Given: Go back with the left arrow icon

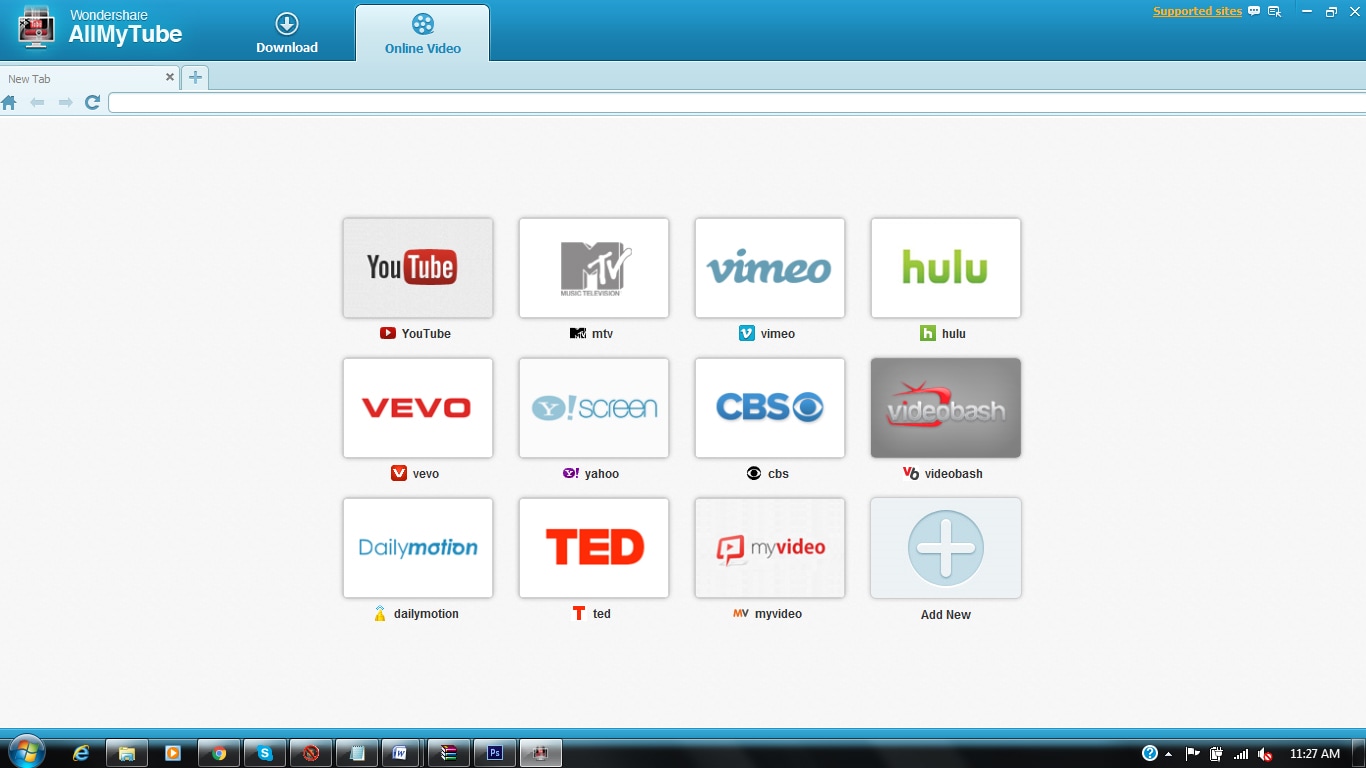Looking at the screenshot, I should point(37,102).
